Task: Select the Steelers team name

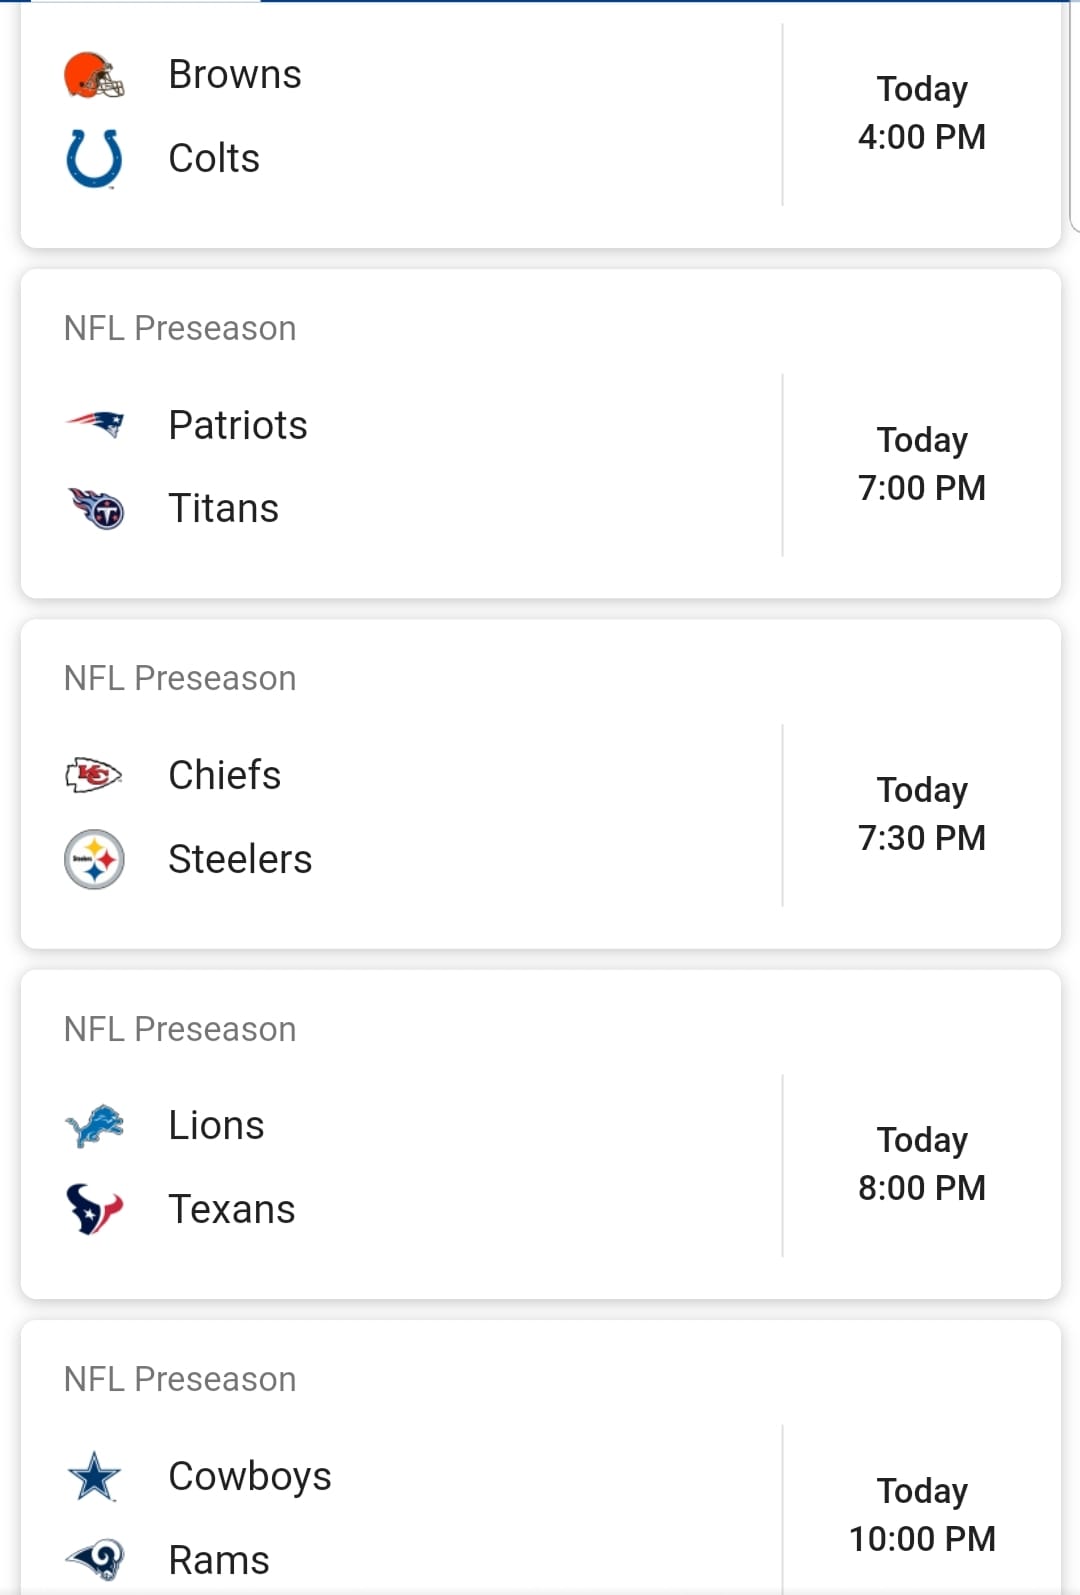Action: coord(240,859)
